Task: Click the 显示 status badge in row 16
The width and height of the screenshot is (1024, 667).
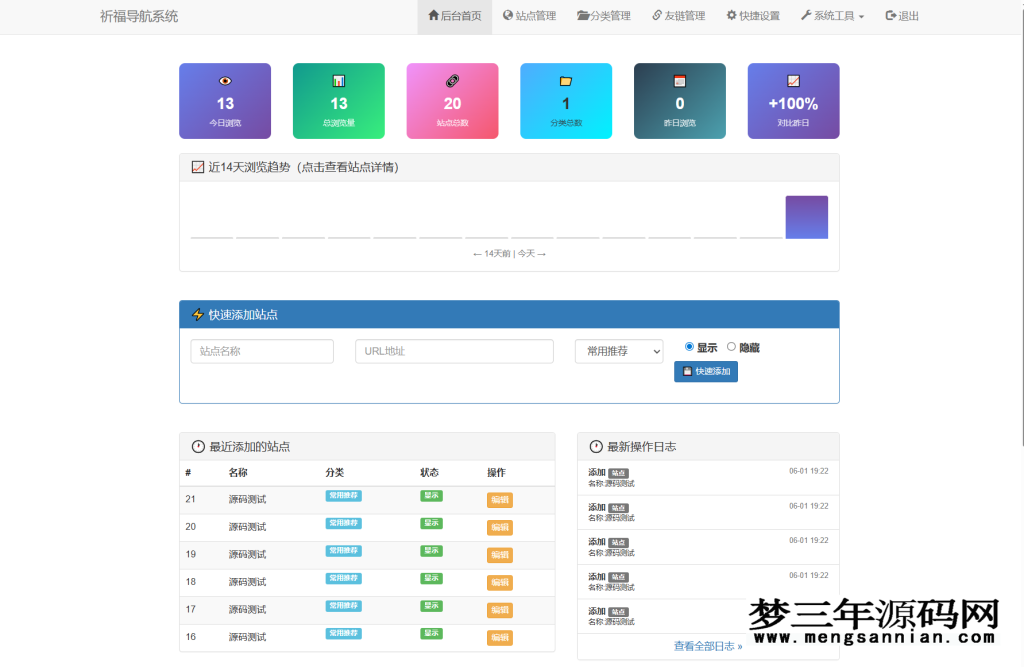Action: tap(431, 633)
